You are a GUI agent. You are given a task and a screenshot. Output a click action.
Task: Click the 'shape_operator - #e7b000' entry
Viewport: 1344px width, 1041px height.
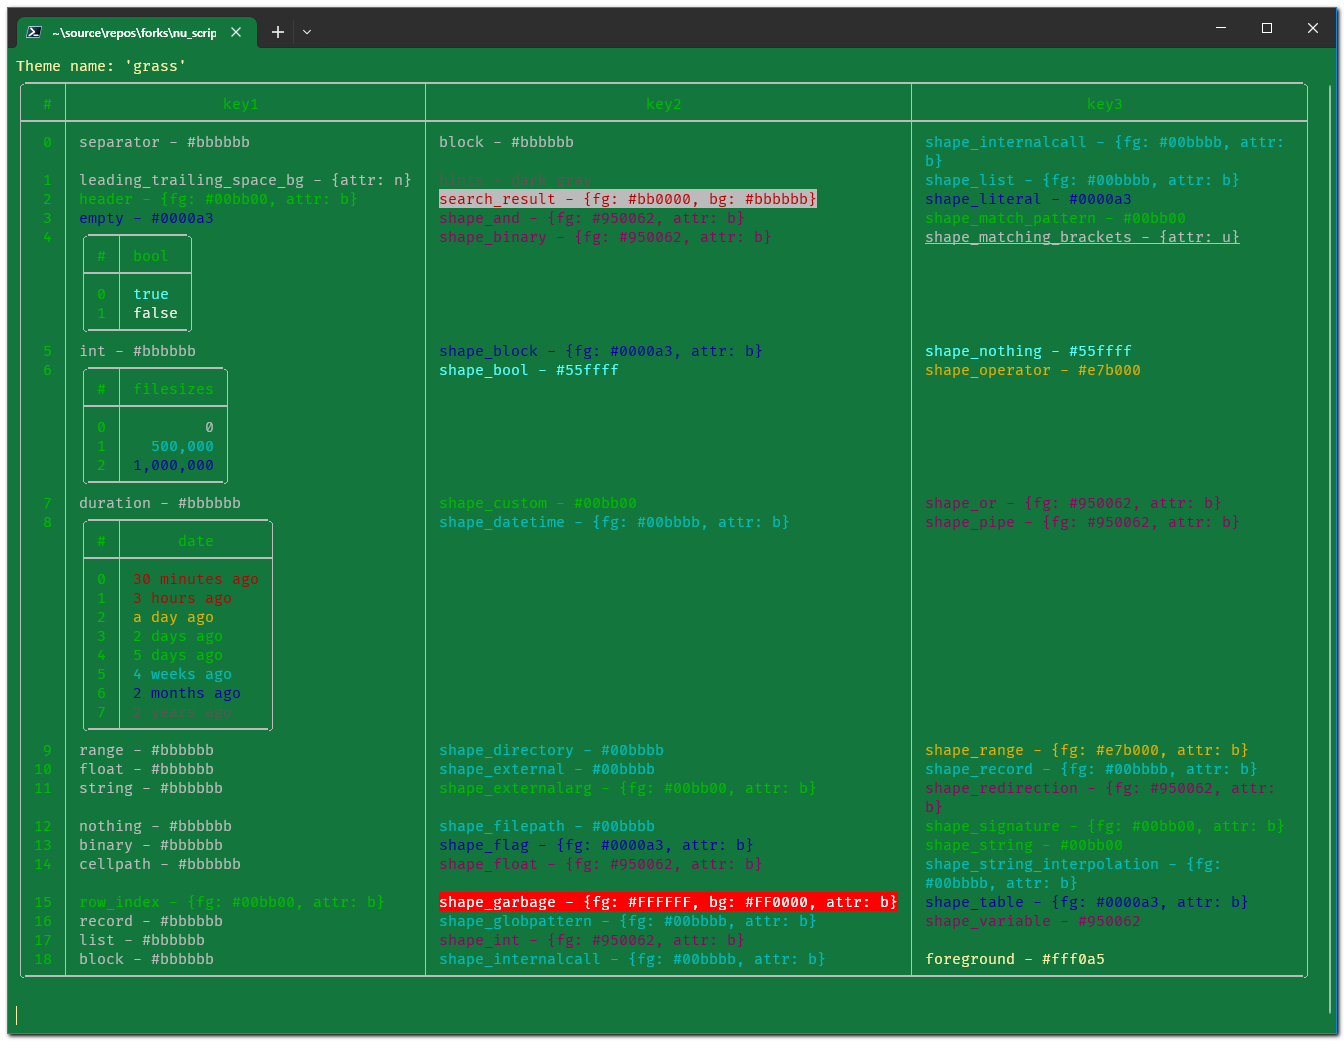pos(1033,370)
